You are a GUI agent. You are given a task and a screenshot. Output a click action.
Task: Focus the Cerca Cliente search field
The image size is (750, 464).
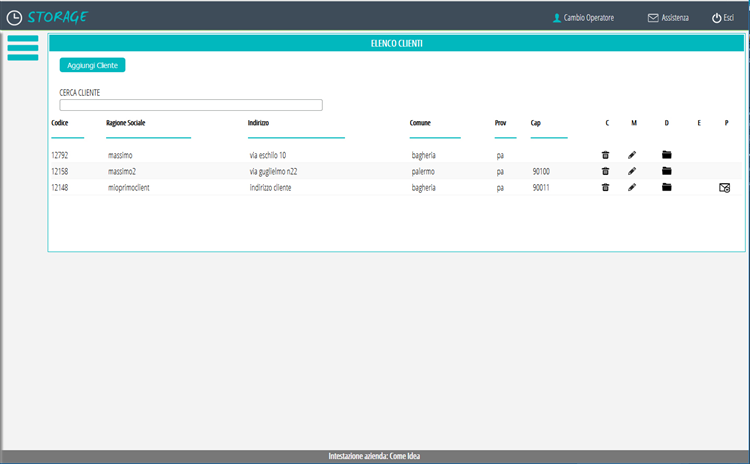pos(191,105)
